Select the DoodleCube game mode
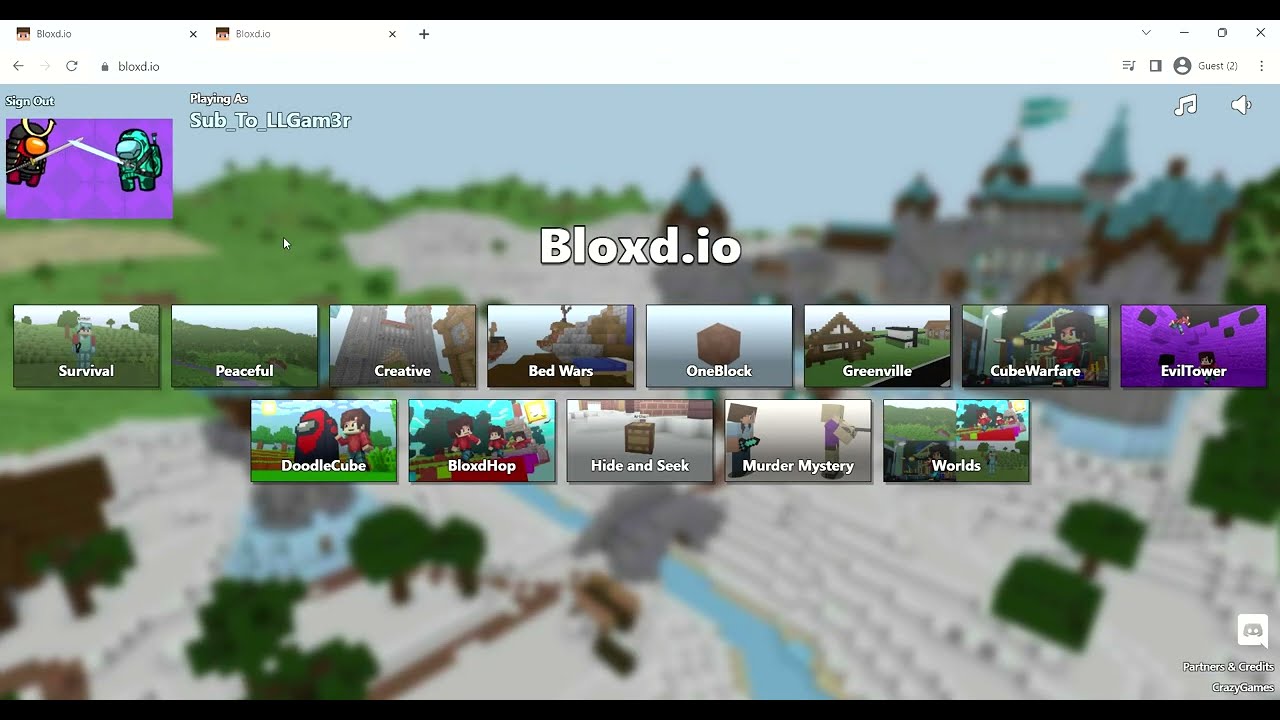This screenshot has width=1280, height=720. coord(323,441)
